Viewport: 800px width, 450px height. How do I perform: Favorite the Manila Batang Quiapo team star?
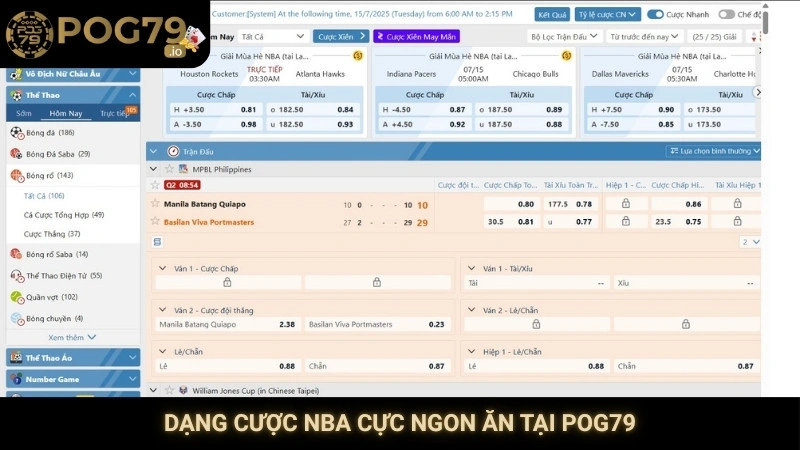tap(155, 204)
